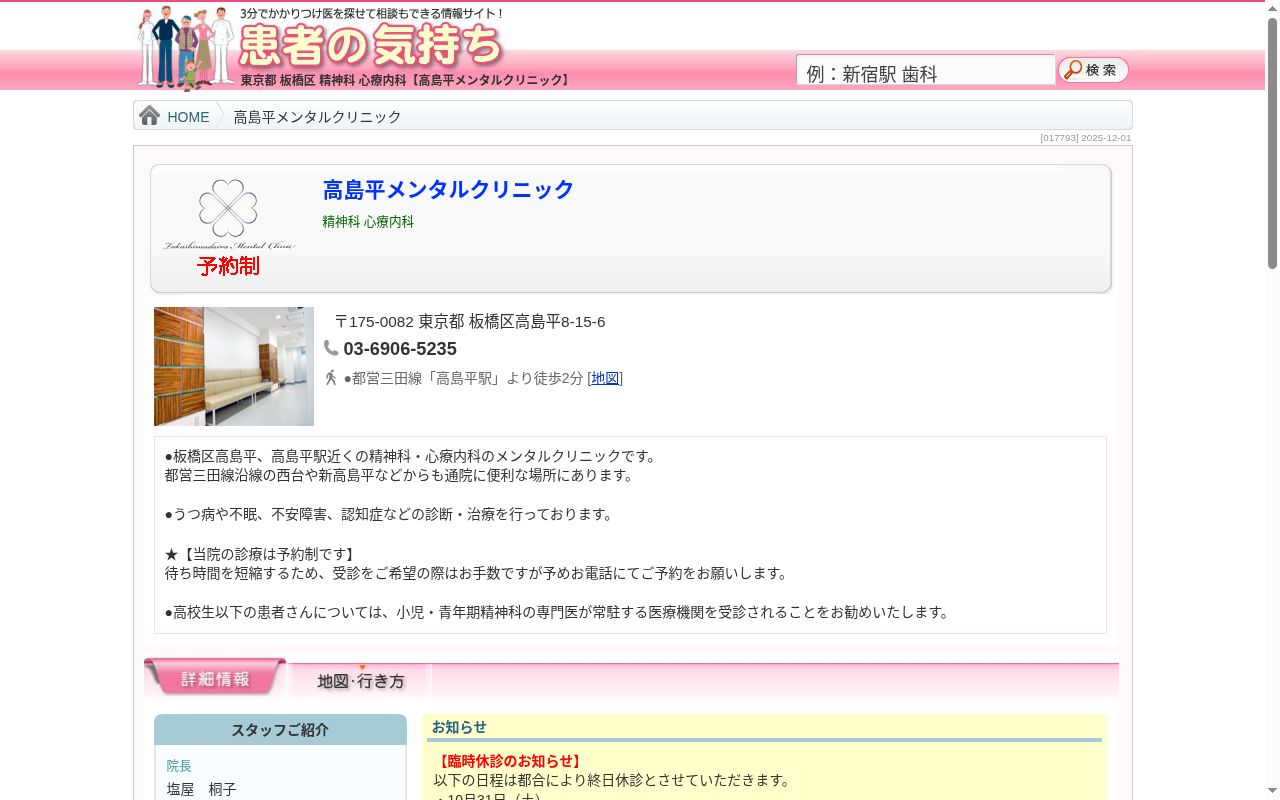
Task: Click the 高島平メンタルクリニック breadcrumb text
Action: 317,117
